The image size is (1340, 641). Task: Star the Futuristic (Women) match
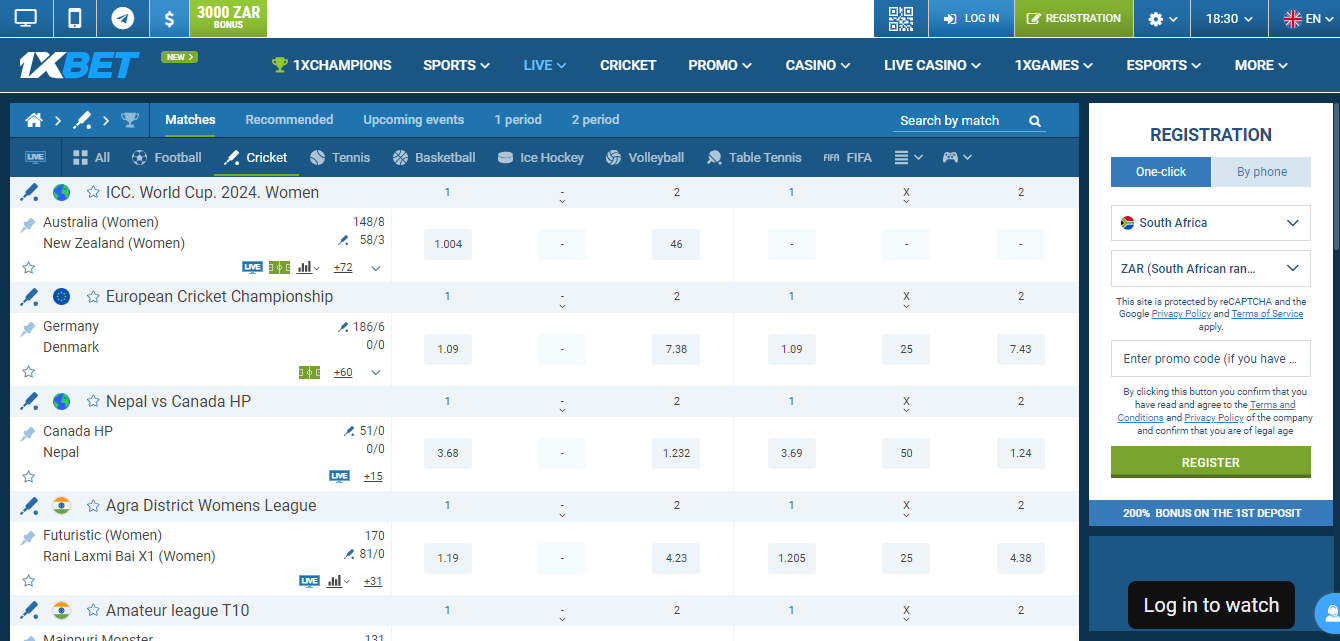point(28,581)
